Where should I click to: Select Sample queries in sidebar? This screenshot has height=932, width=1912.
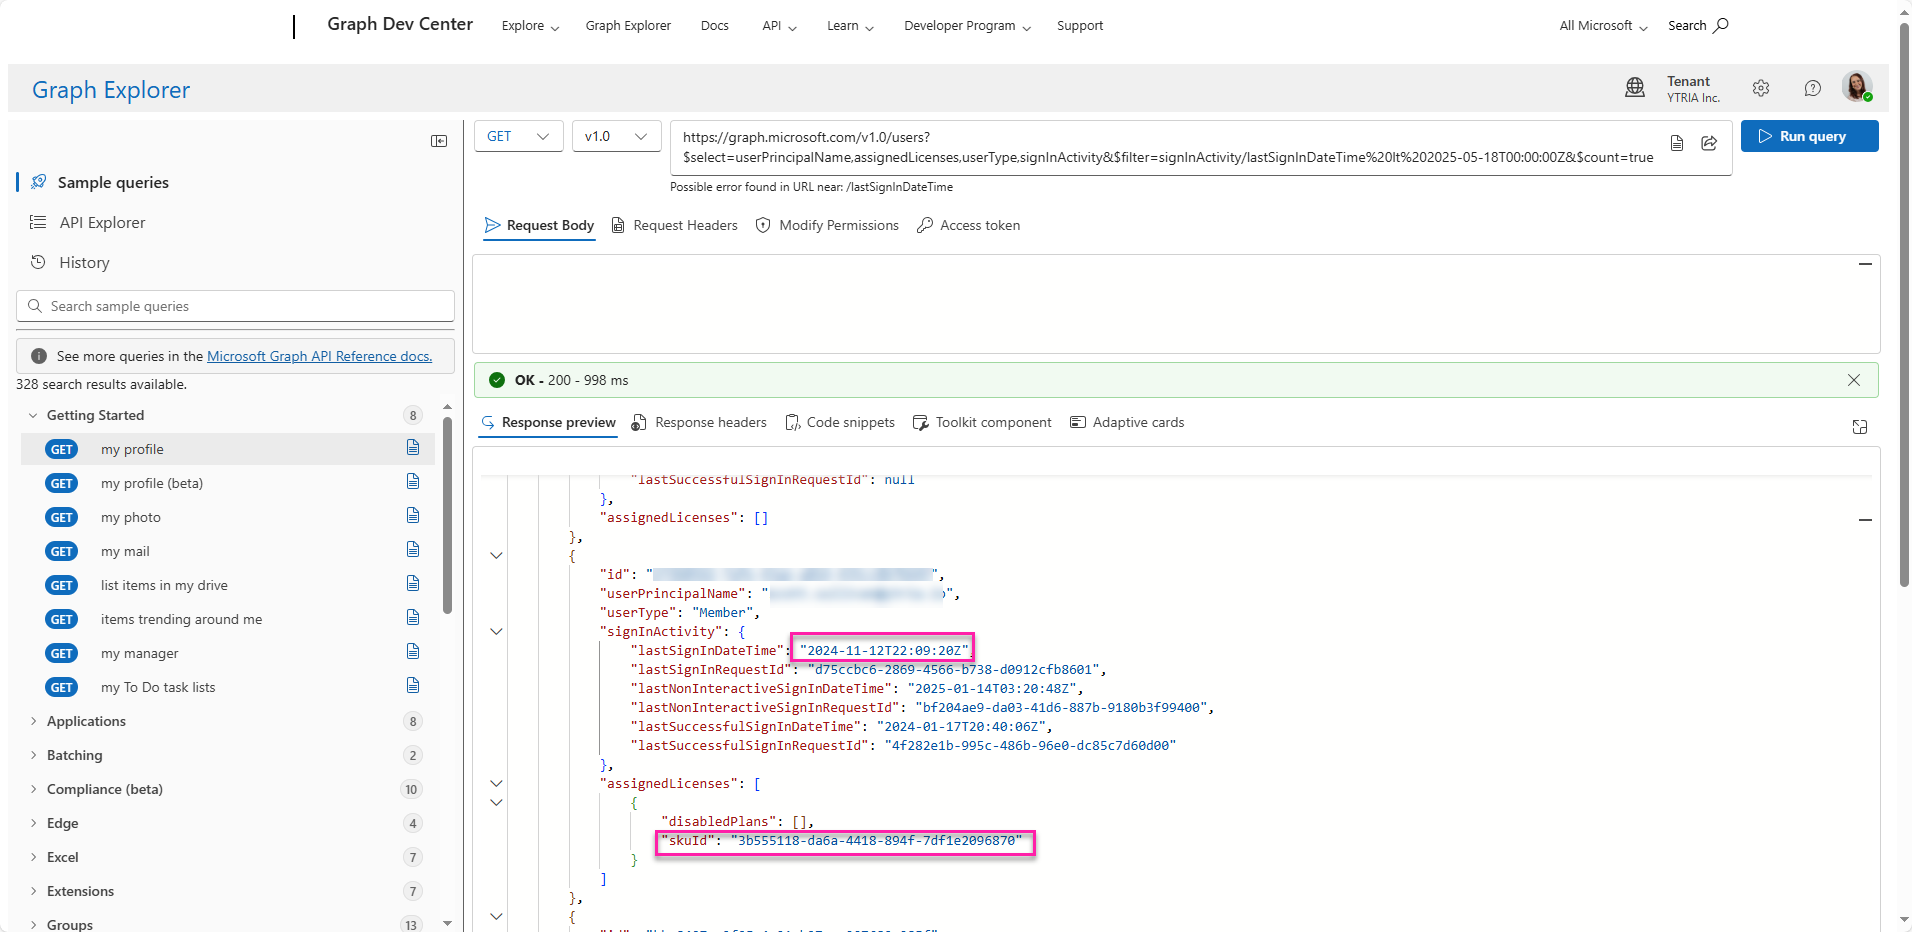pos(113,182)
